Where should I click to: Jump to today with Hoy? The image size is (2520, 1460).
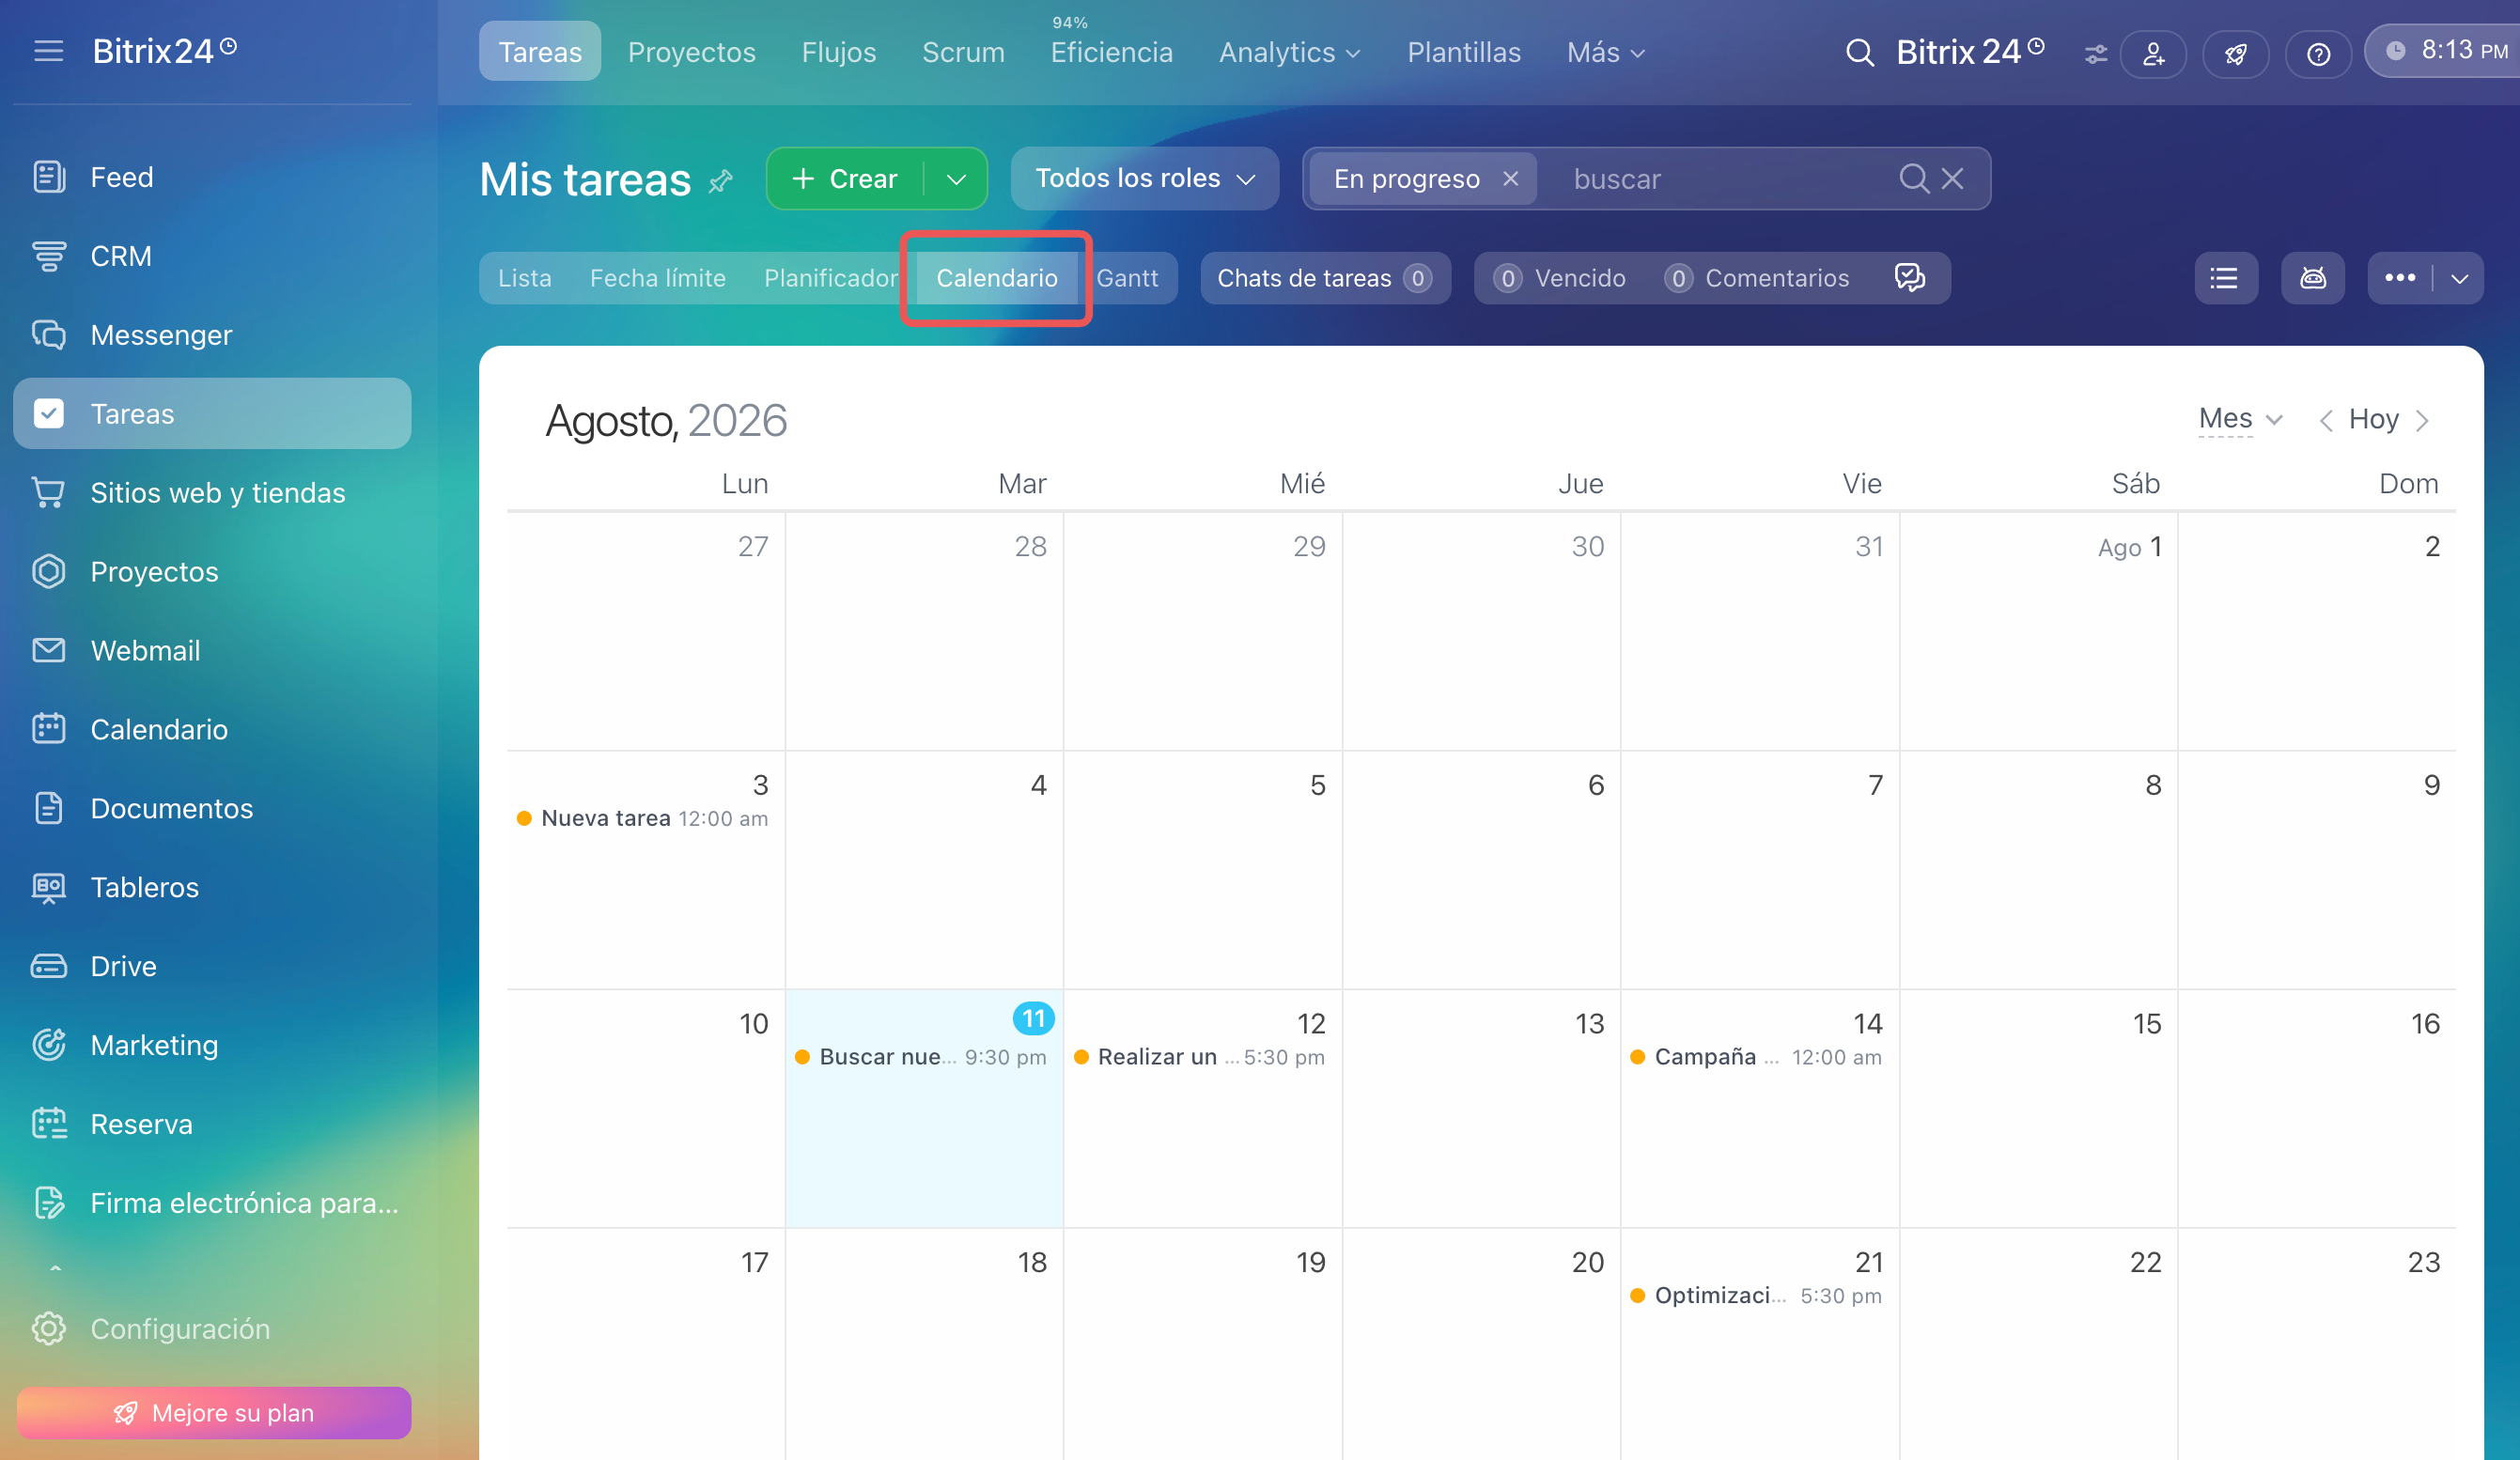click(x=2373, y=419)
